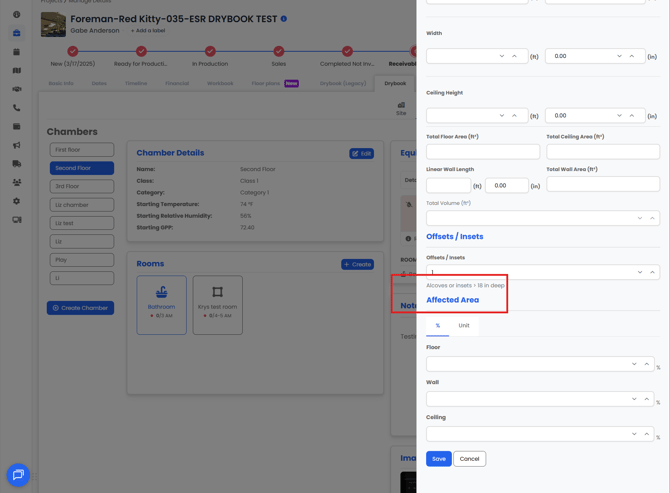670x493 pixels.
Task: Select the % tab under Affected Area
Action: click(438, 326)
